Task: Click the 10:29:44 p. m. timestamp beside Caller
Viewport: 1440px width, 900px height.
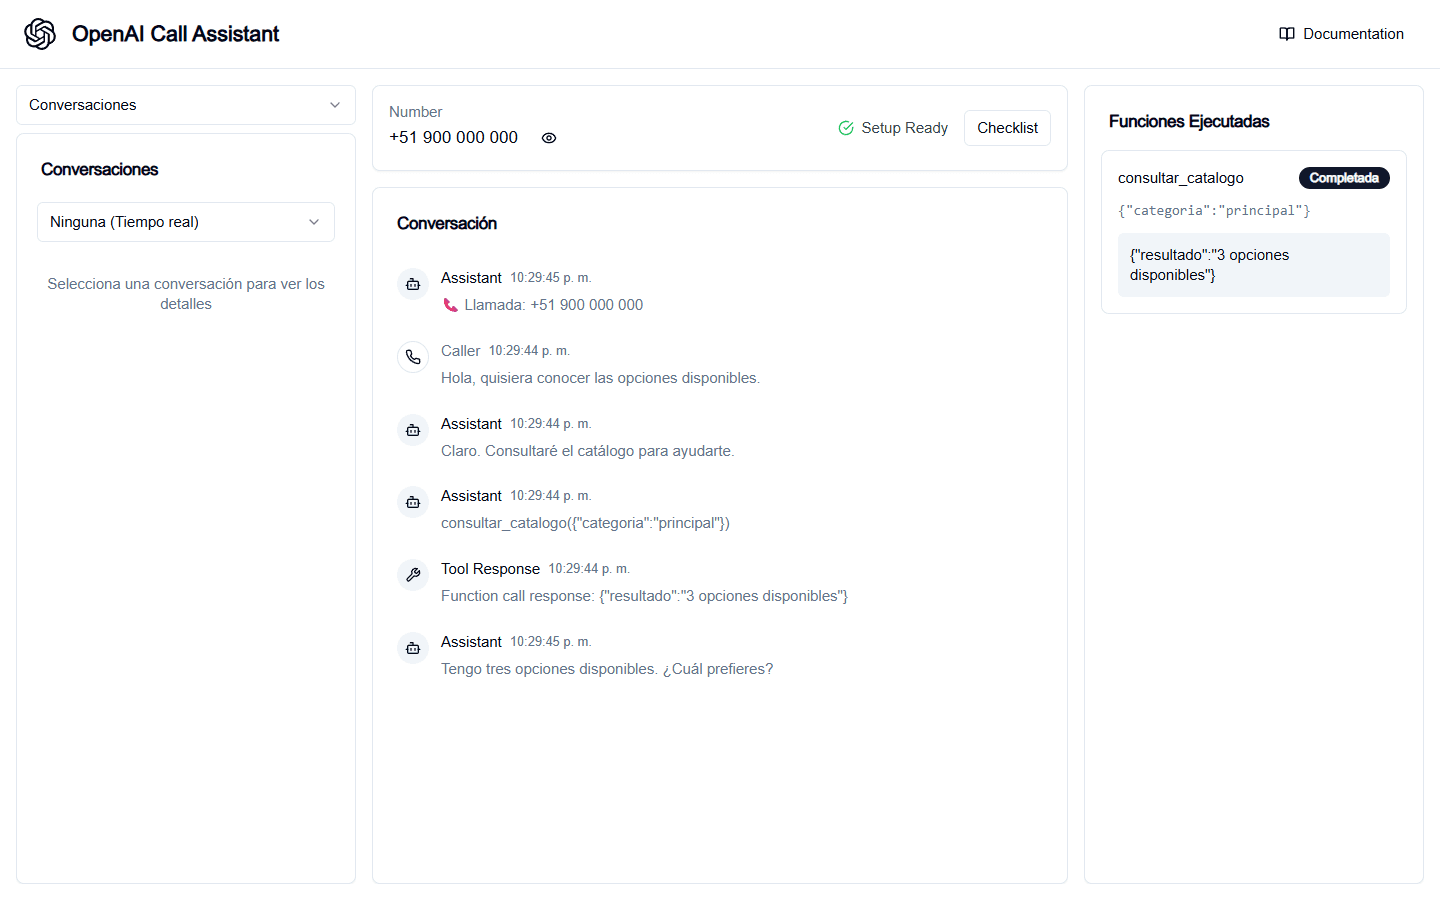Action: coord(529,351)
